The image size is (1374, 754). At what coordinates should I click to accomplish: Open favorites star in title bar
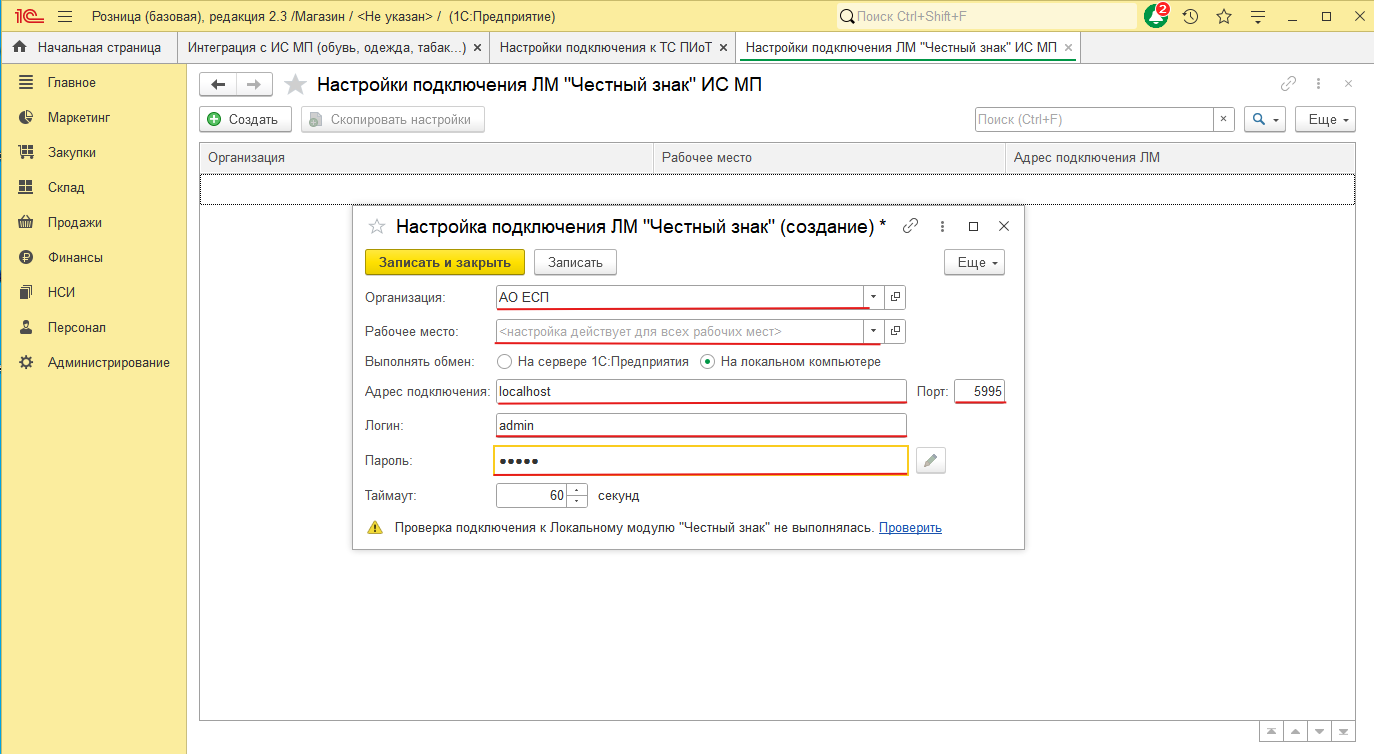1224,16
